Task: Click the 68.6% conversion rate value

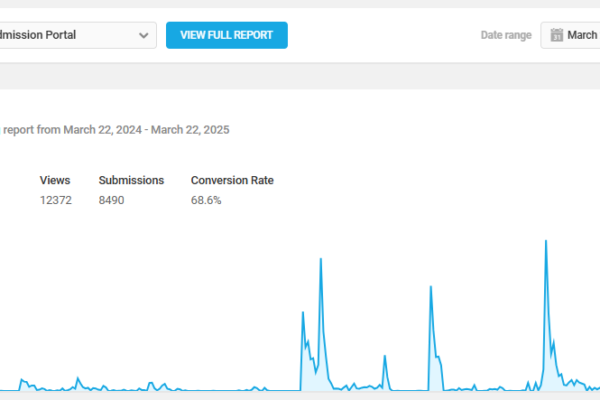Action: pos(206,200)
